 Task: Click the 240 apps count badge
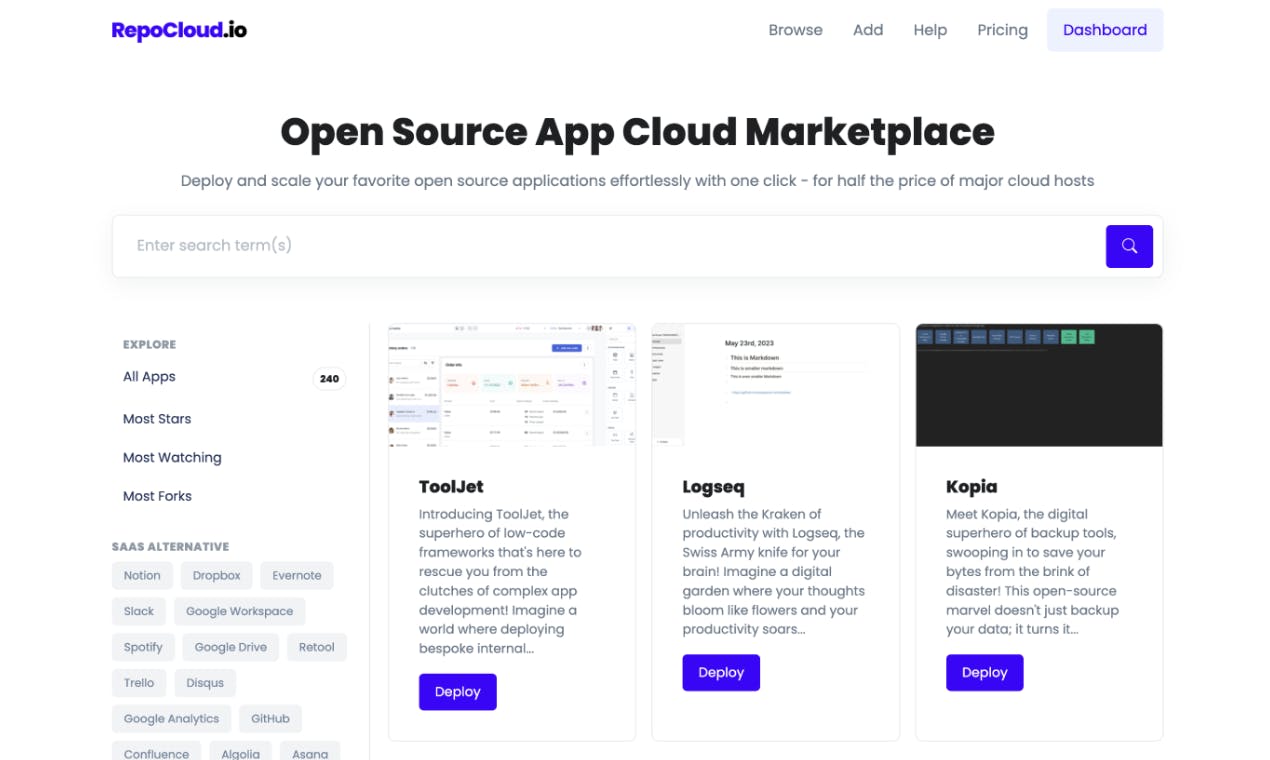[330, 379]
